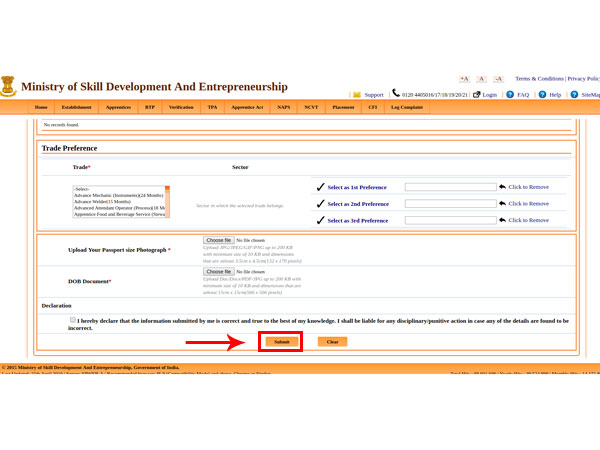This screenshot has height=450, width=600.
Task: Click to Remove the 3rd Preference
Action: click(x=528, y=220)
